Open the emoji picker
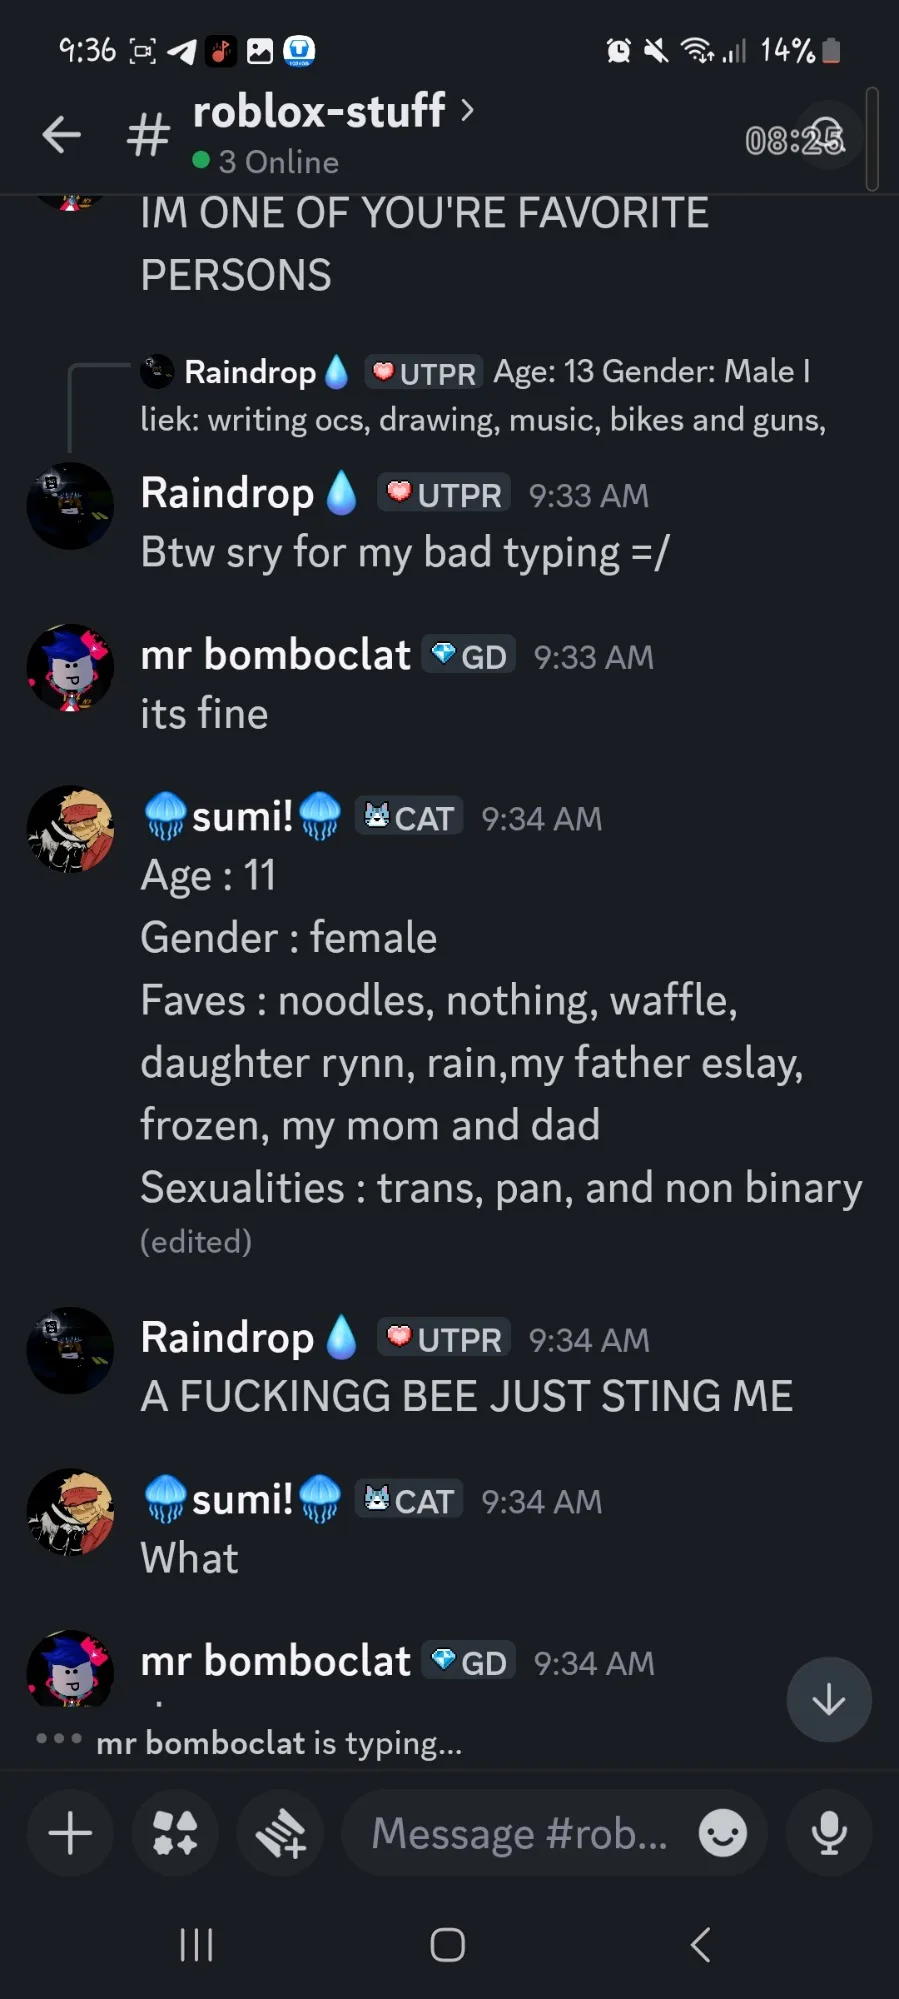The width and height of the screenshot is (899, 1999). (722, 1833)
